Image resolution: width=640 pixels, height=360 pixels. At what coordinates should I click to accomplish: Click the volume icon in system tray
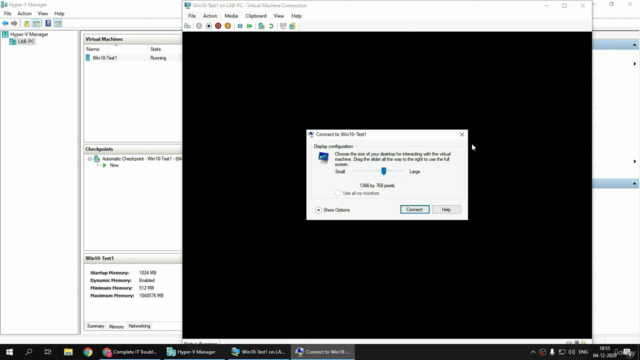click(571, 352)
